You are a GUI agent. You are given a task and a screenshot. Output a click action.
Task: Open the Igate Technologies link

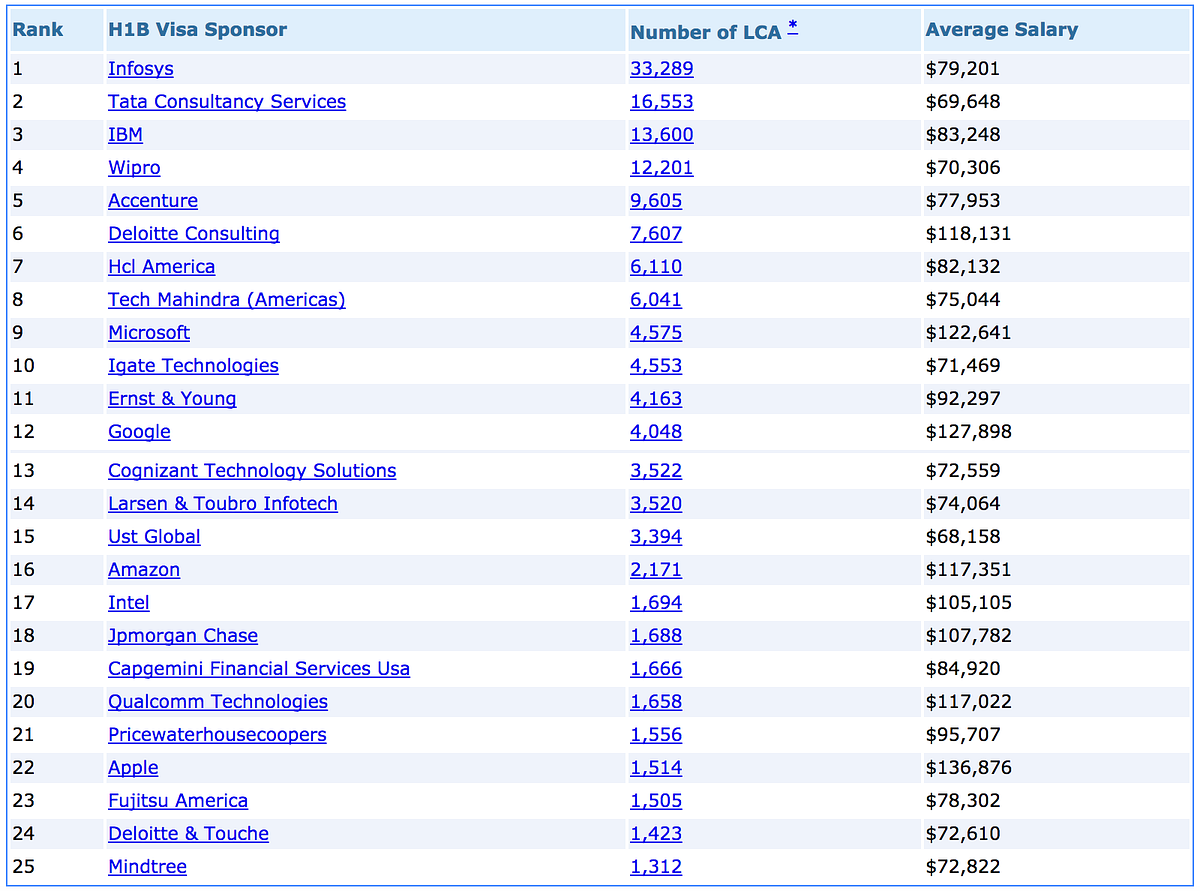point(193,366)
